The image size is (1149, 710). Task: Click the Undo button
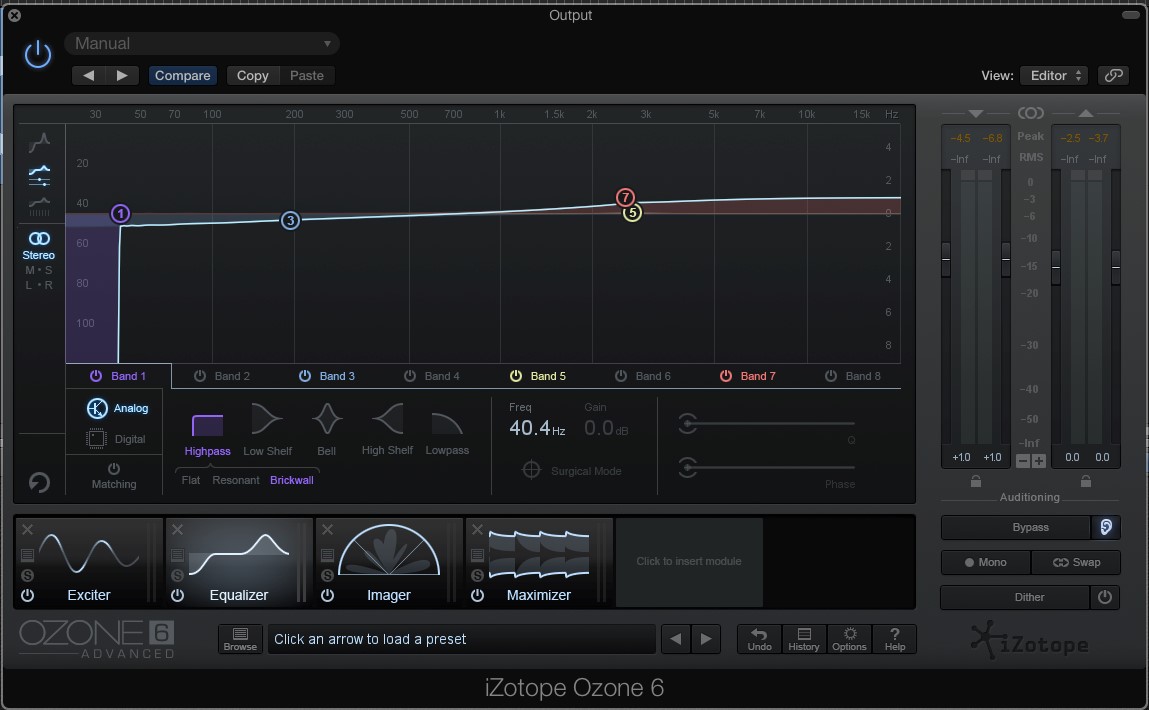pyautogui.click(x=759, y=639)
